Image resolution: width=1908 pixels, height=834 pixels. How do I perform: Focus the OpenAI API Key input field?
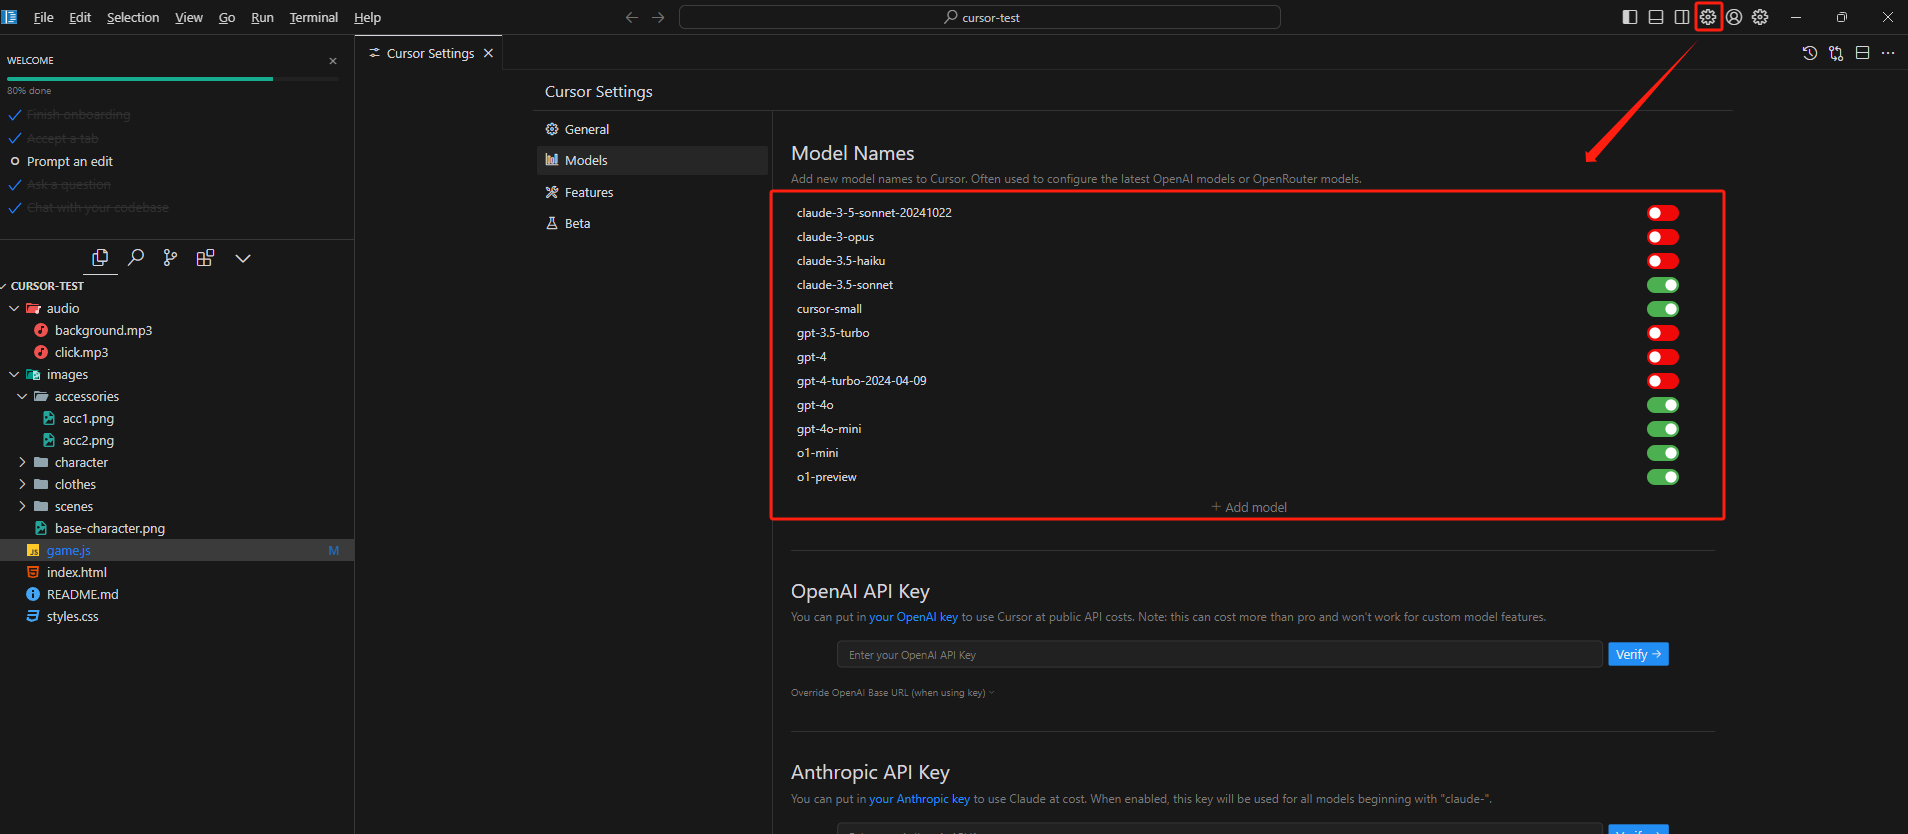pyautogui.click(x=1220, y=655)
